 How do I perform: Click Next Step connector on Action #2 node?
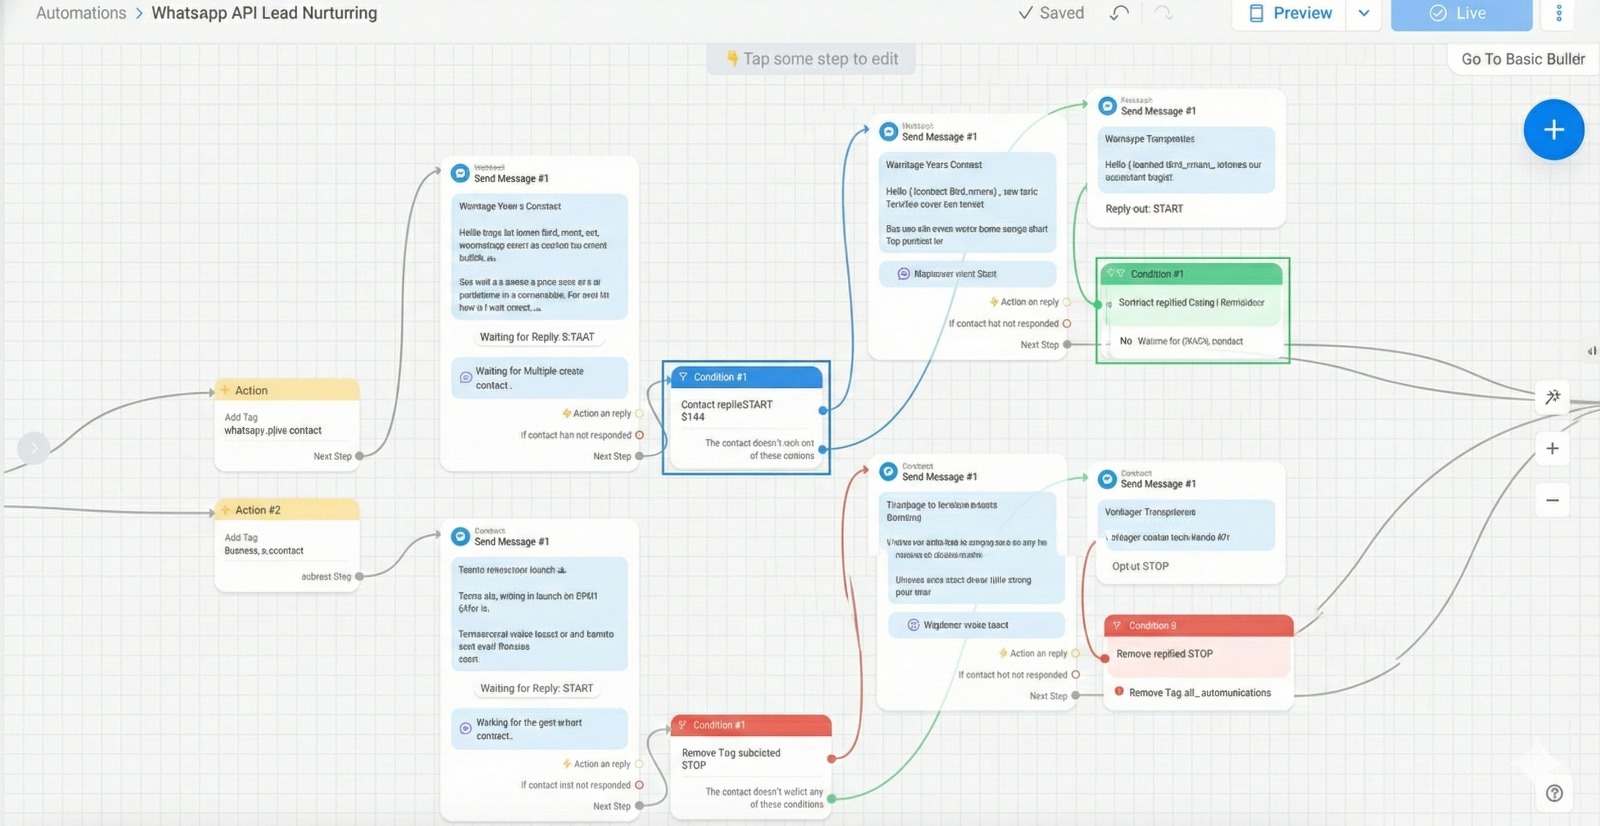click(x=359, y=576)
